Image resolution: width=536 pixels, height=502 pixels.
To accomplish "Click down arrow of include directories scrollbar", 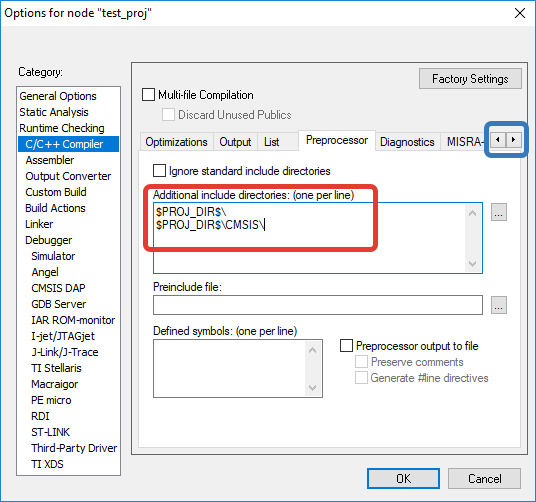I will pos(473,263).
